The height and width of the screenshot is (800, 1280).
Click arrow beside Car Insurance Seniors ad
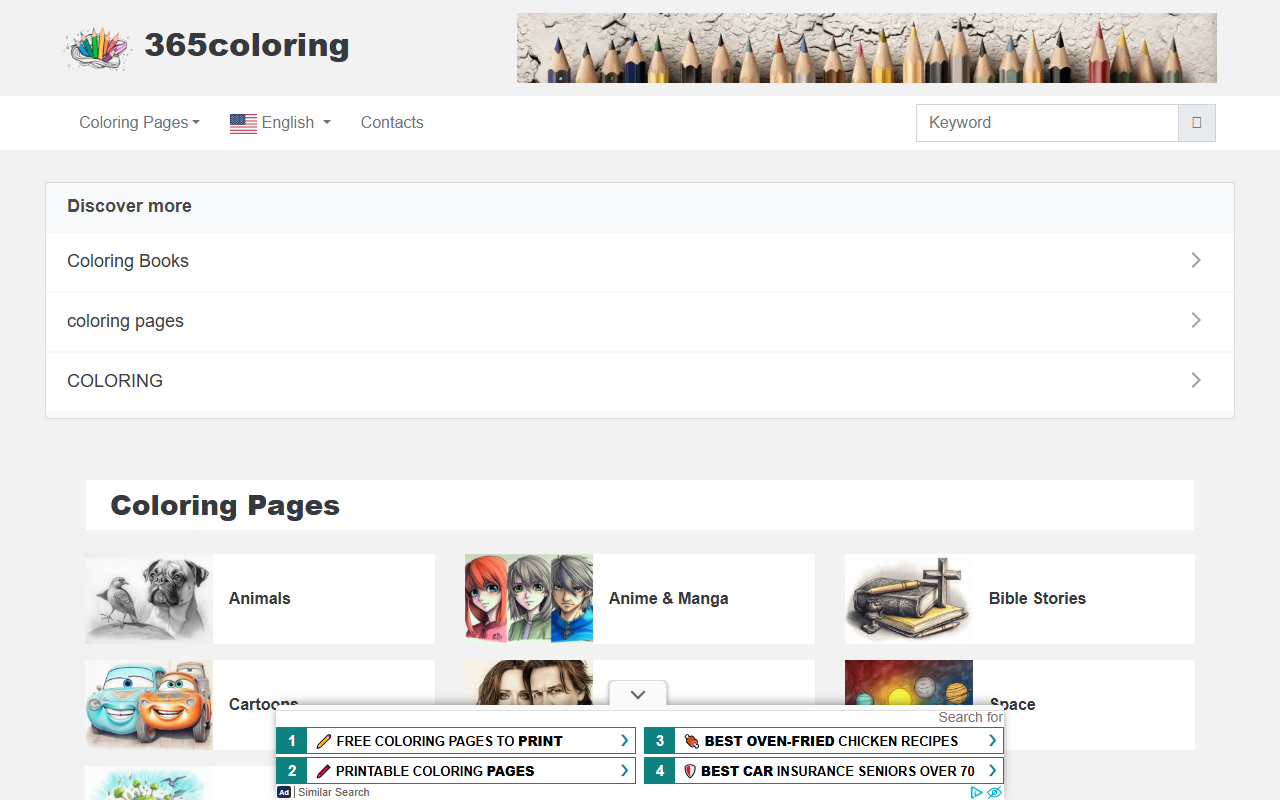pyautogui.click(x=992, y=771)
